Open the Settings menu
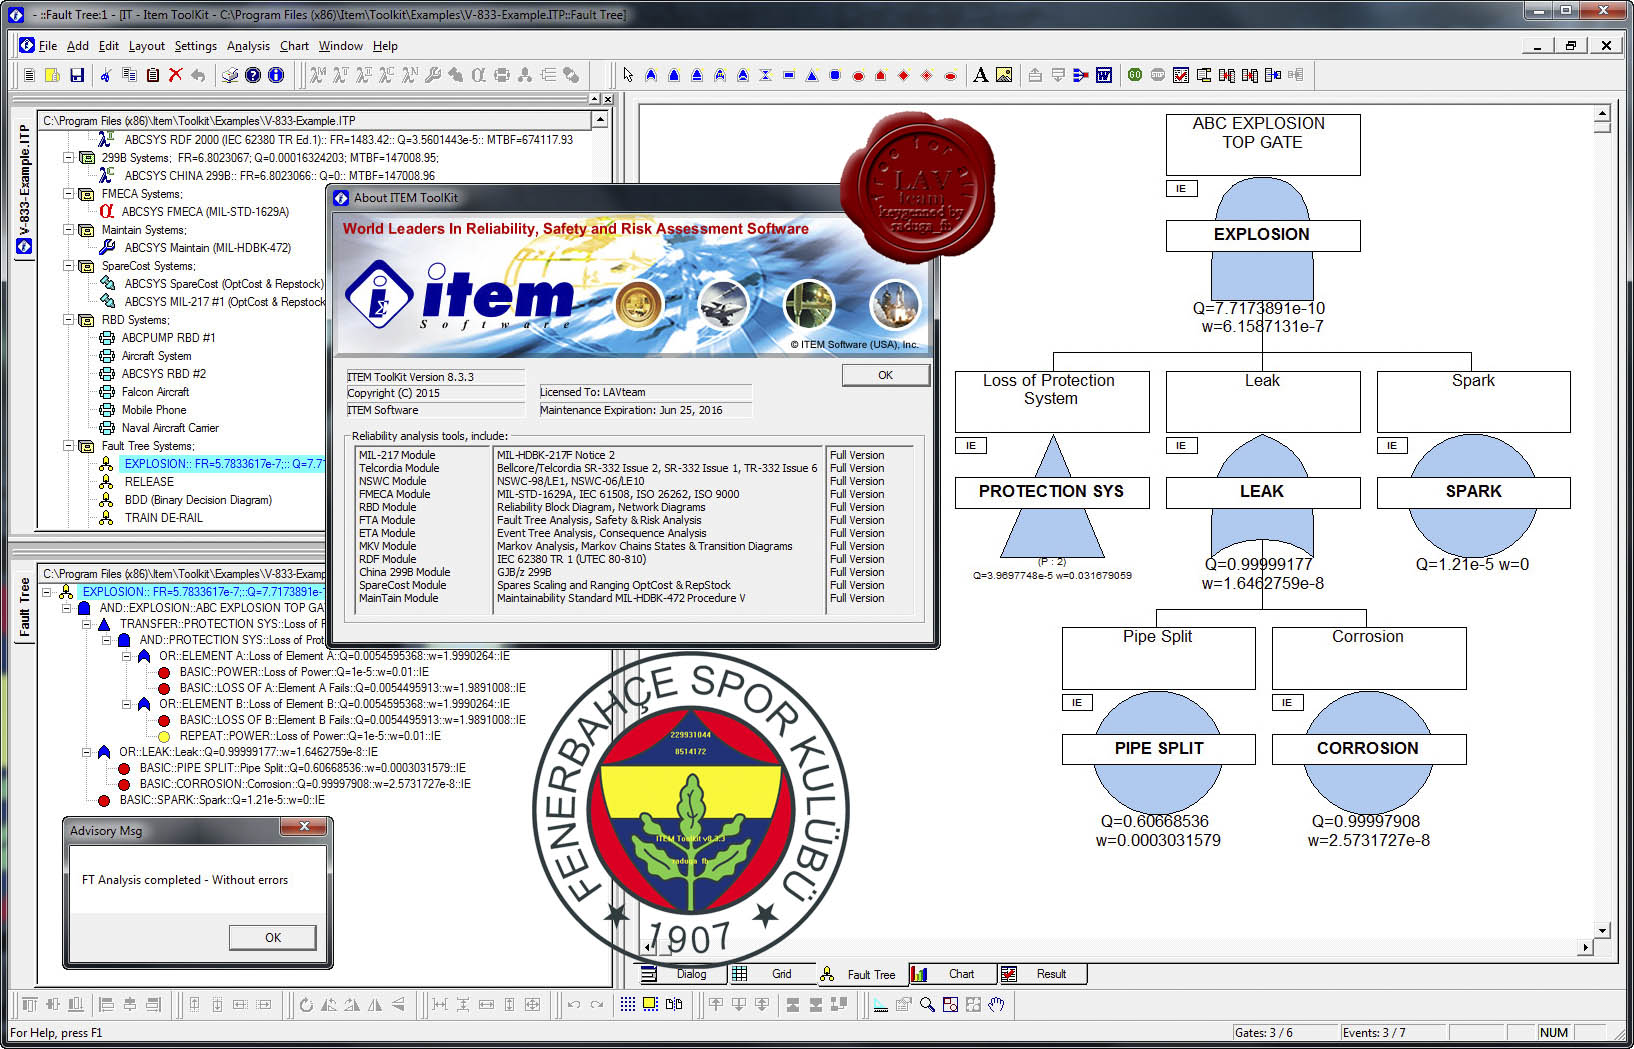 [195, 46]
